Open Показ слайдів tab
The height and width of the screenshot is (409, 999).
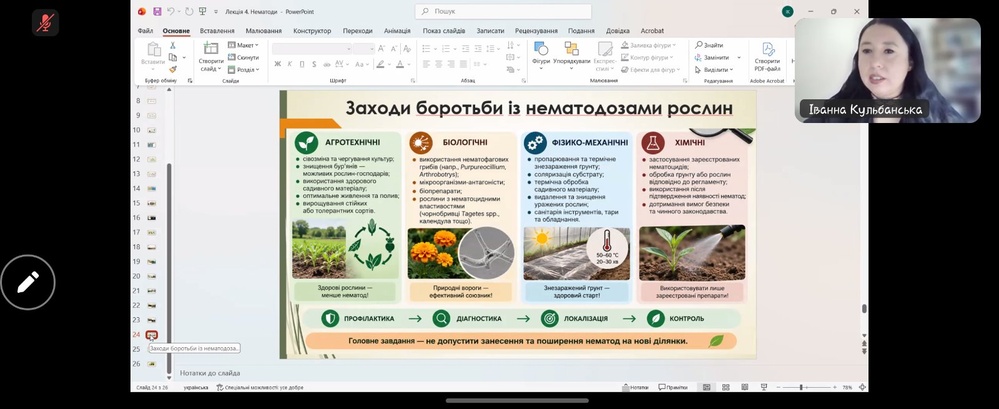point(444,31)
